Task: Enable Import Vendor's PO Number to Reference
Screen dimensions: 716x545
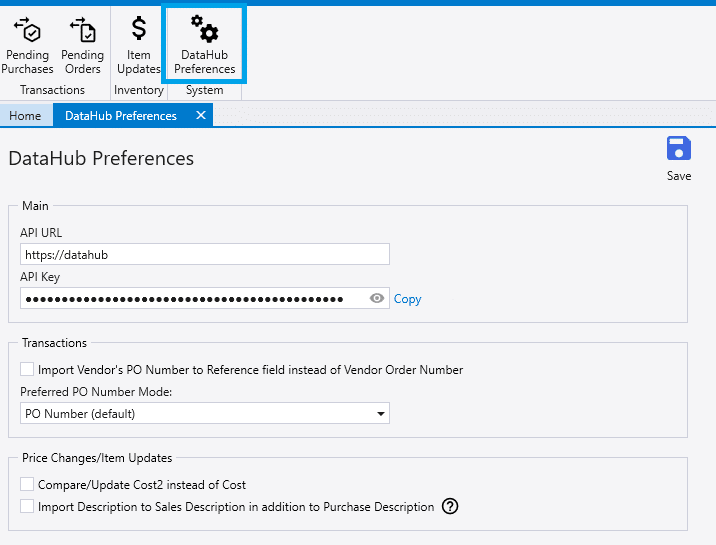Action: point(27,369)
